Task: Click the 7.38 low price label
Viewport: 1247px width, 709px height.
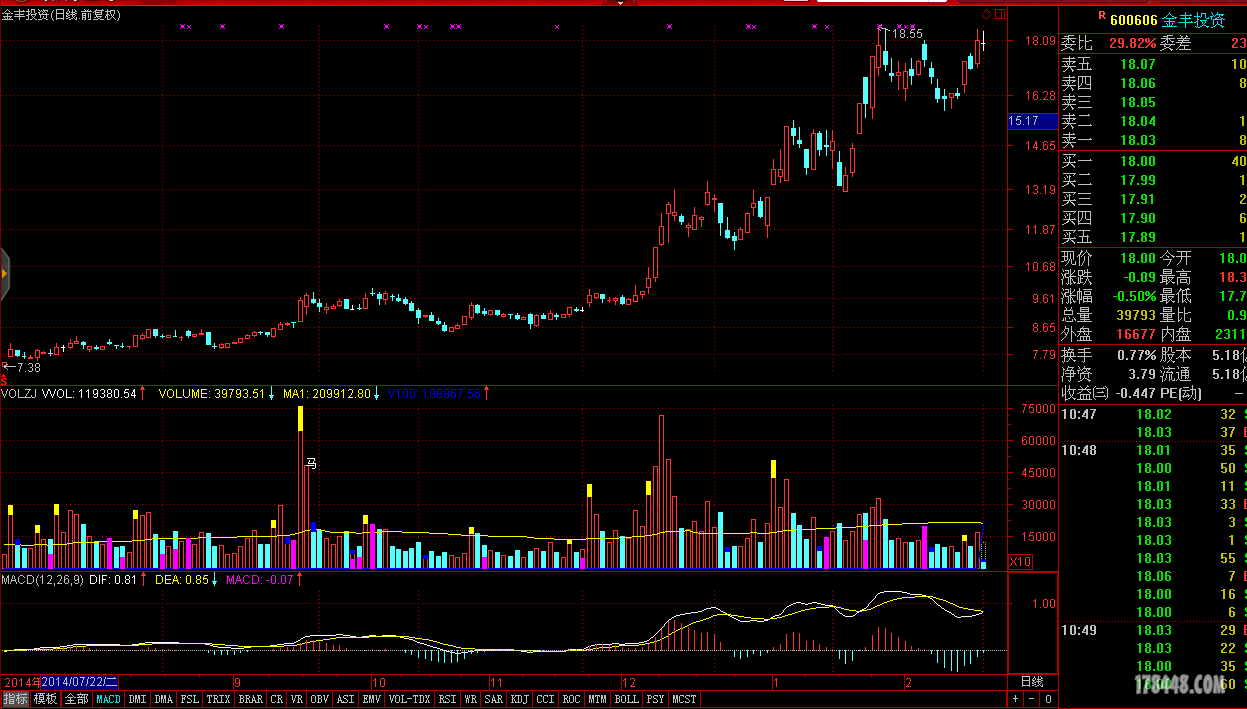Action: (26, 369)
